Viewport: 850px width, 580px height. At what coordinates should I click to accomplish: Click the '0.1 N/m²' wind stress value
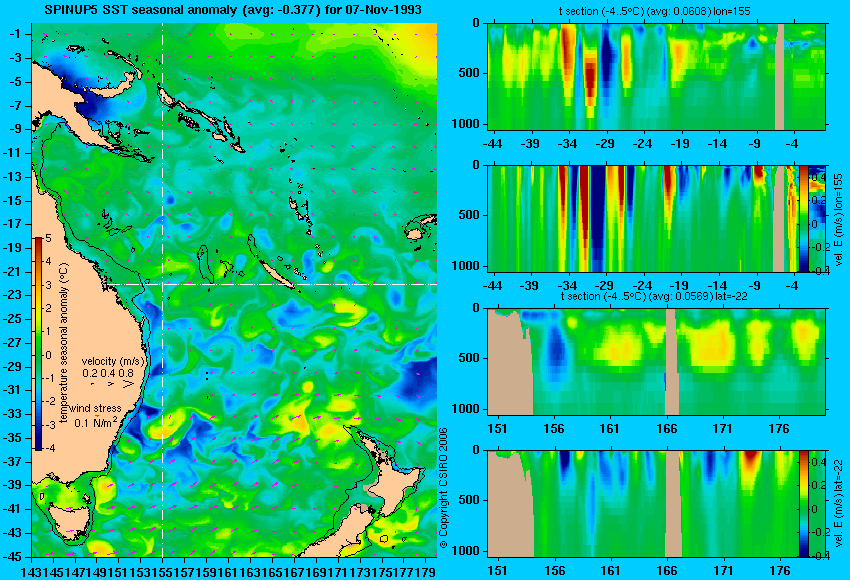click(x=96, y=422)
